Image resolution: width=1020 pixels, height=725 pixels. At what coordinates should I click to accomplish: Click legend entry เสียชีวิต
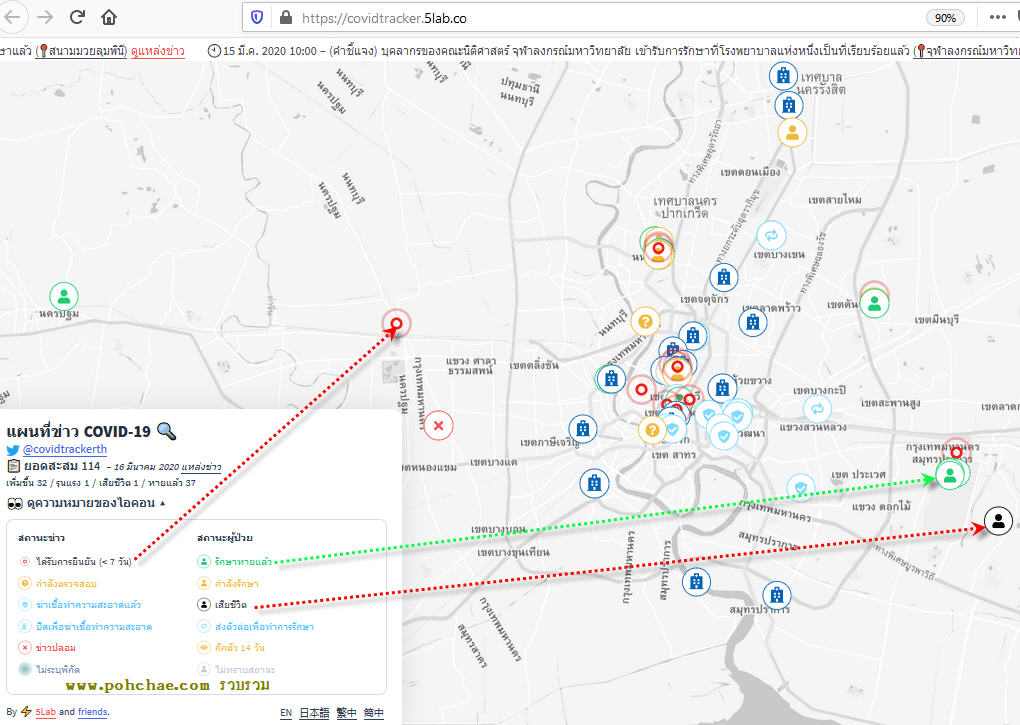coord(222,605)
